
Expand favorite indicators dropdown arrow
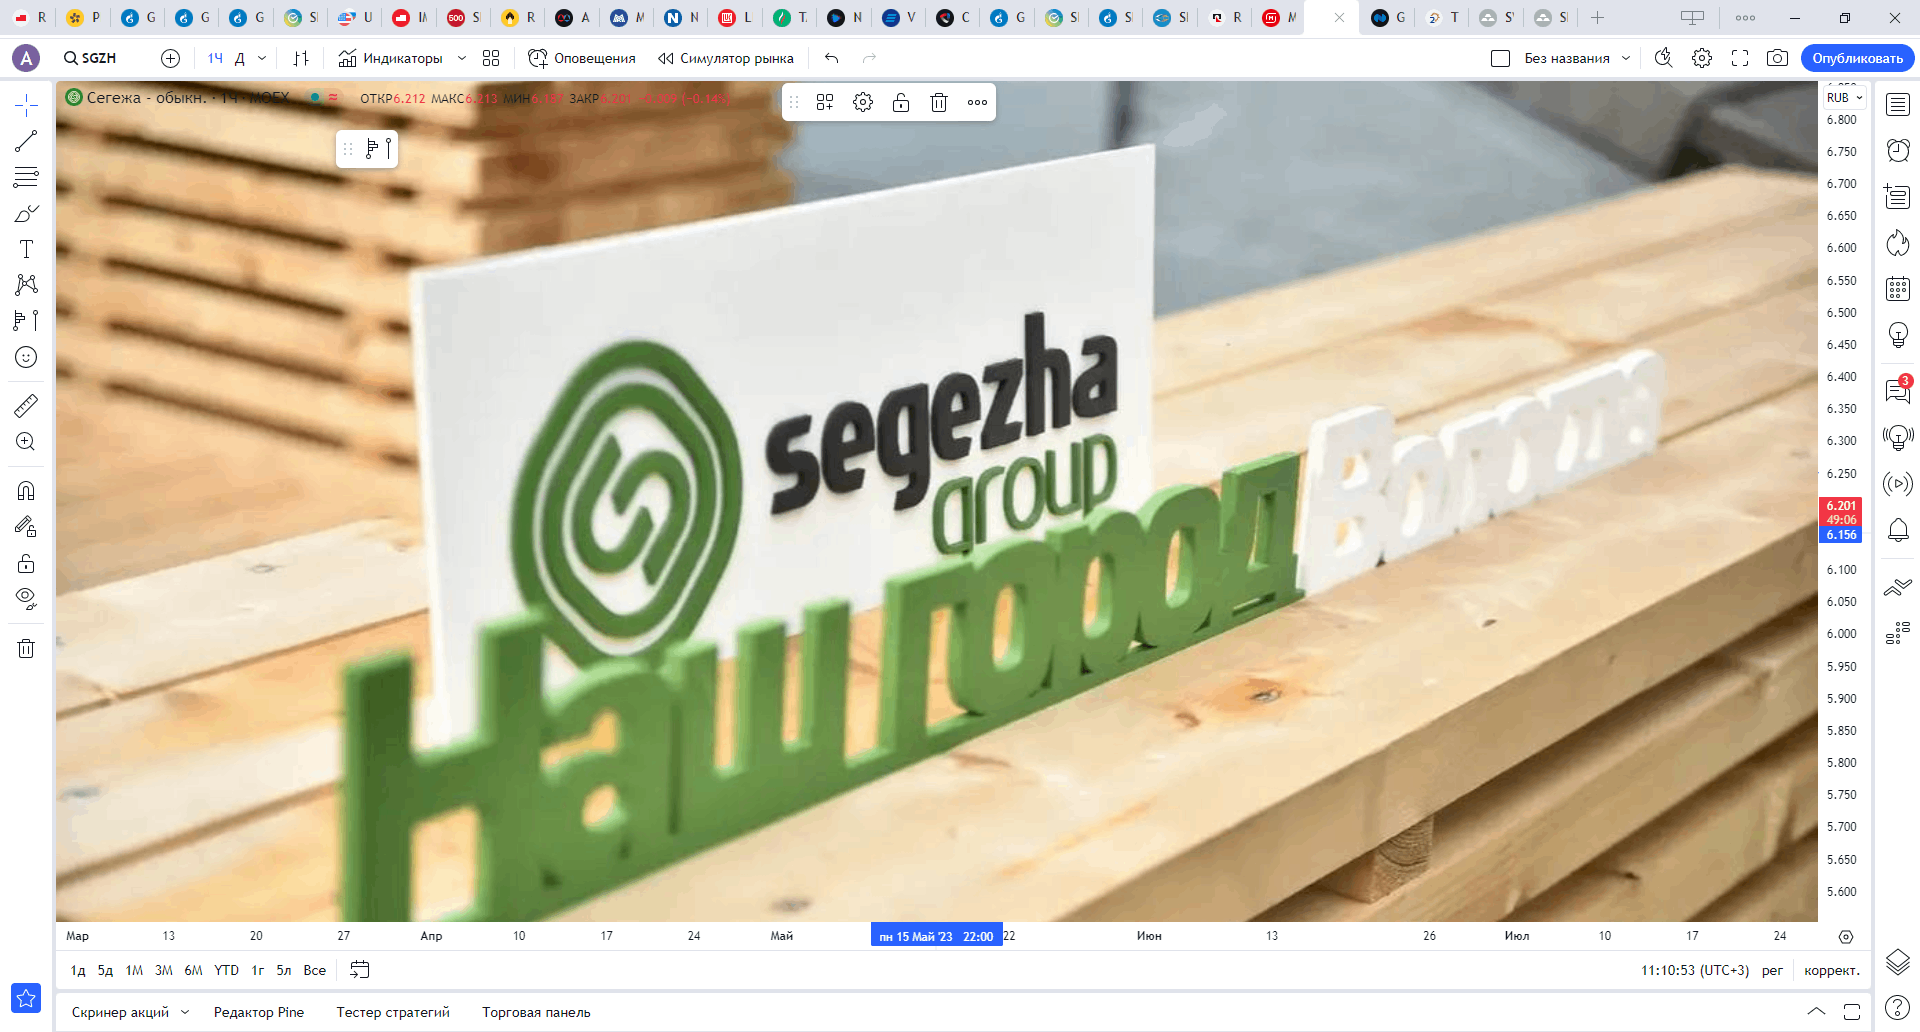click(x=462, y=58)
